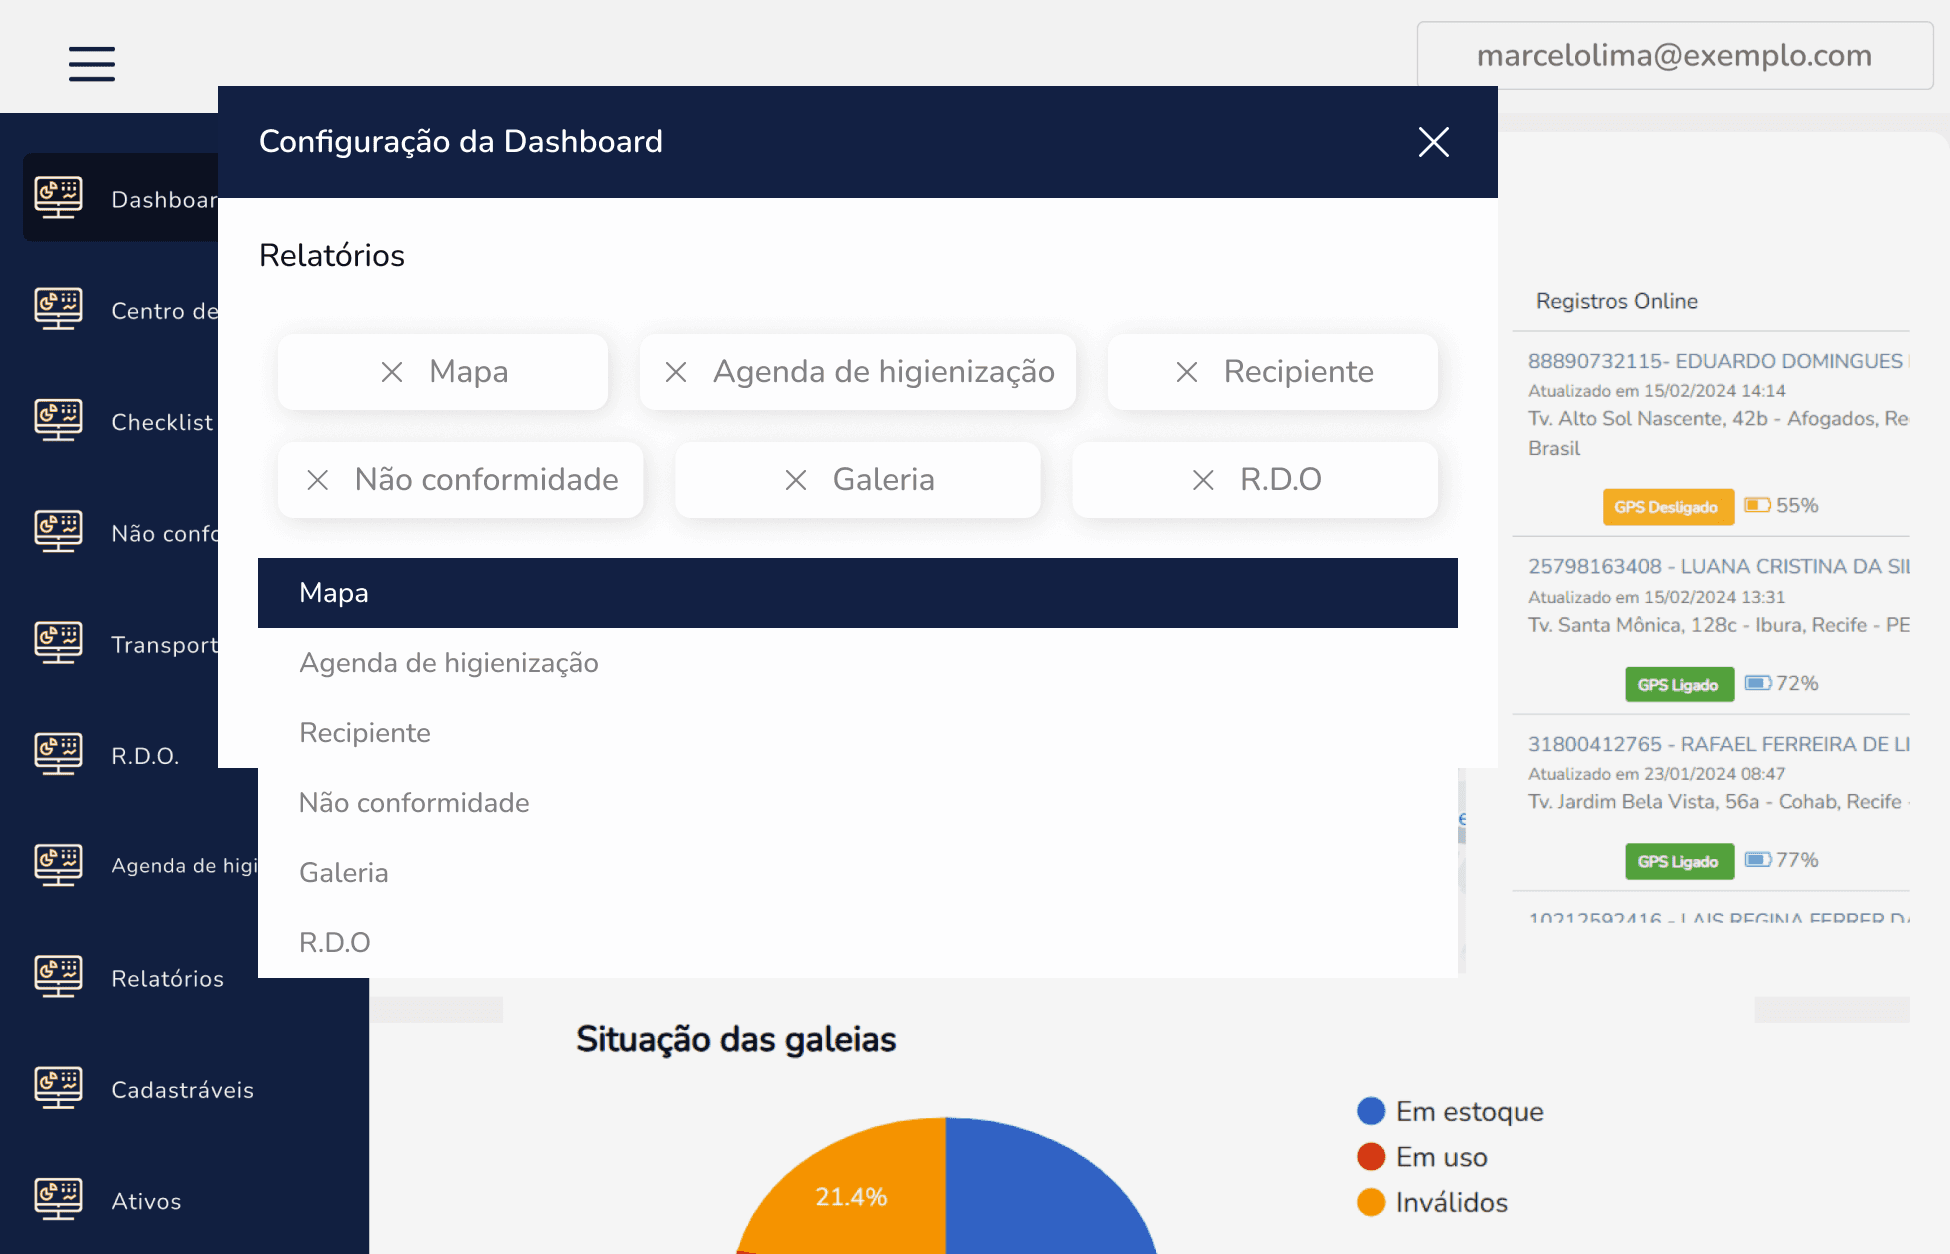
Task: Remove the Mapa chip with X
Action: (x=392, y=372)
